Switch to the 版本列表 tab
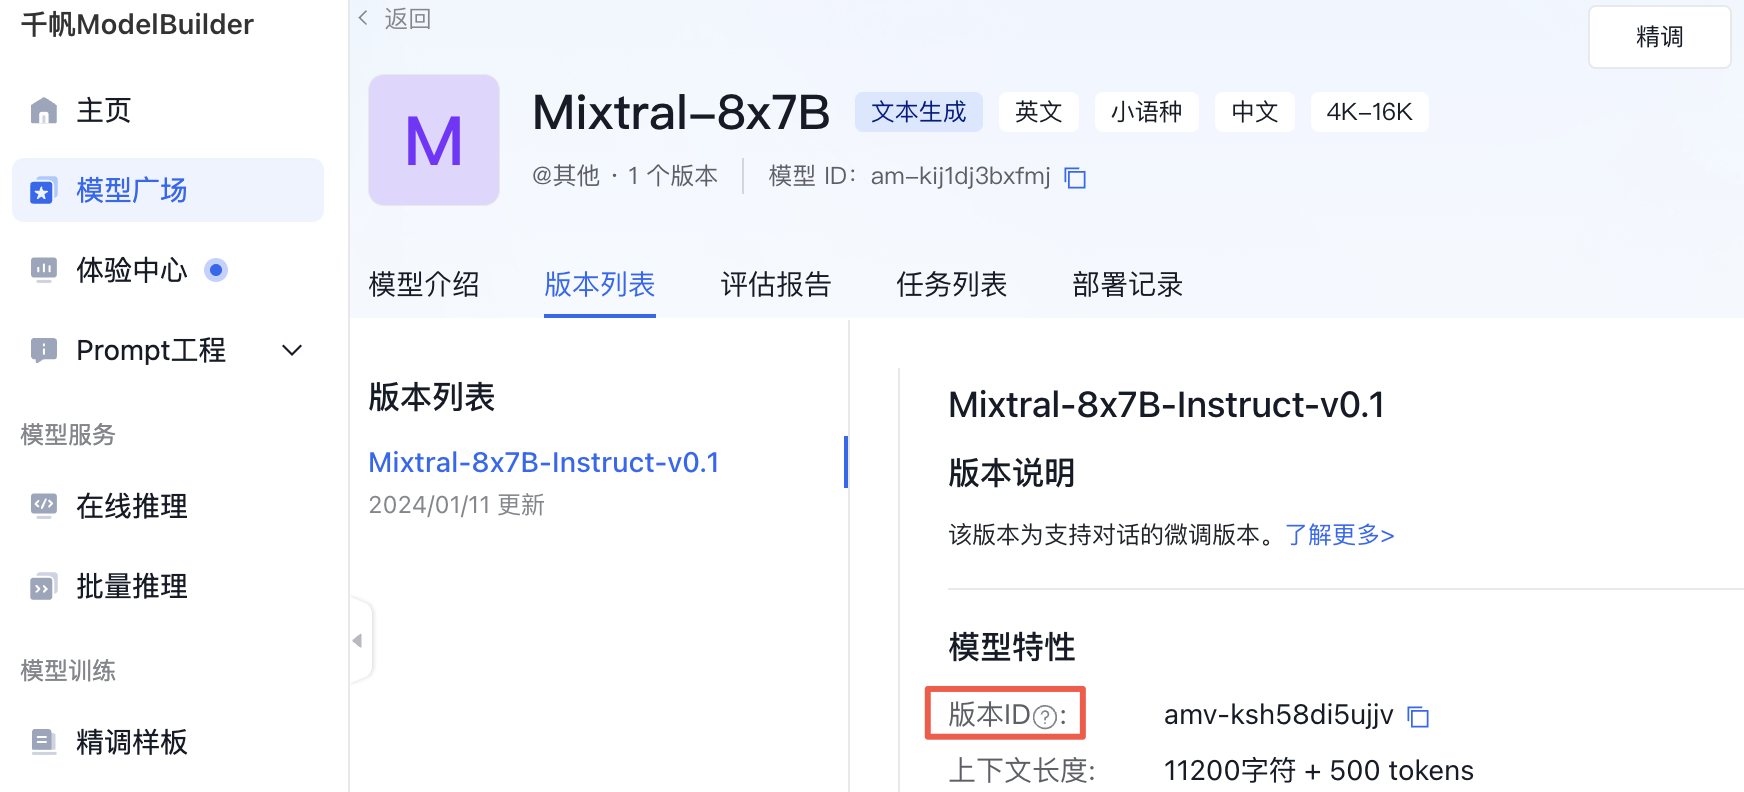 click(x=600, y=285)
